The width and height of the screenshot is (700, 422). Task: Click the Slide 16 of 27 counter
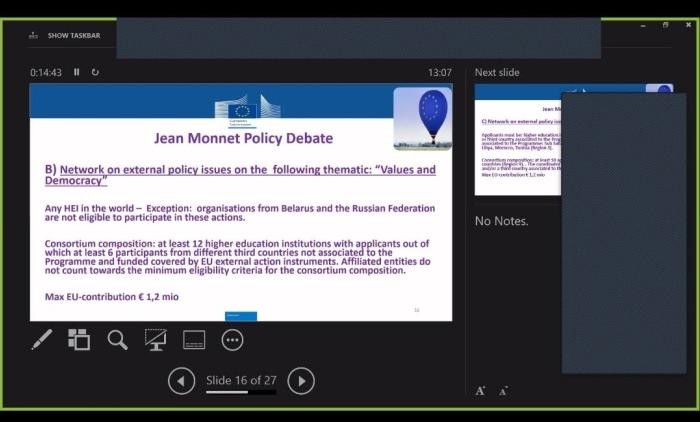click(241, 380)
